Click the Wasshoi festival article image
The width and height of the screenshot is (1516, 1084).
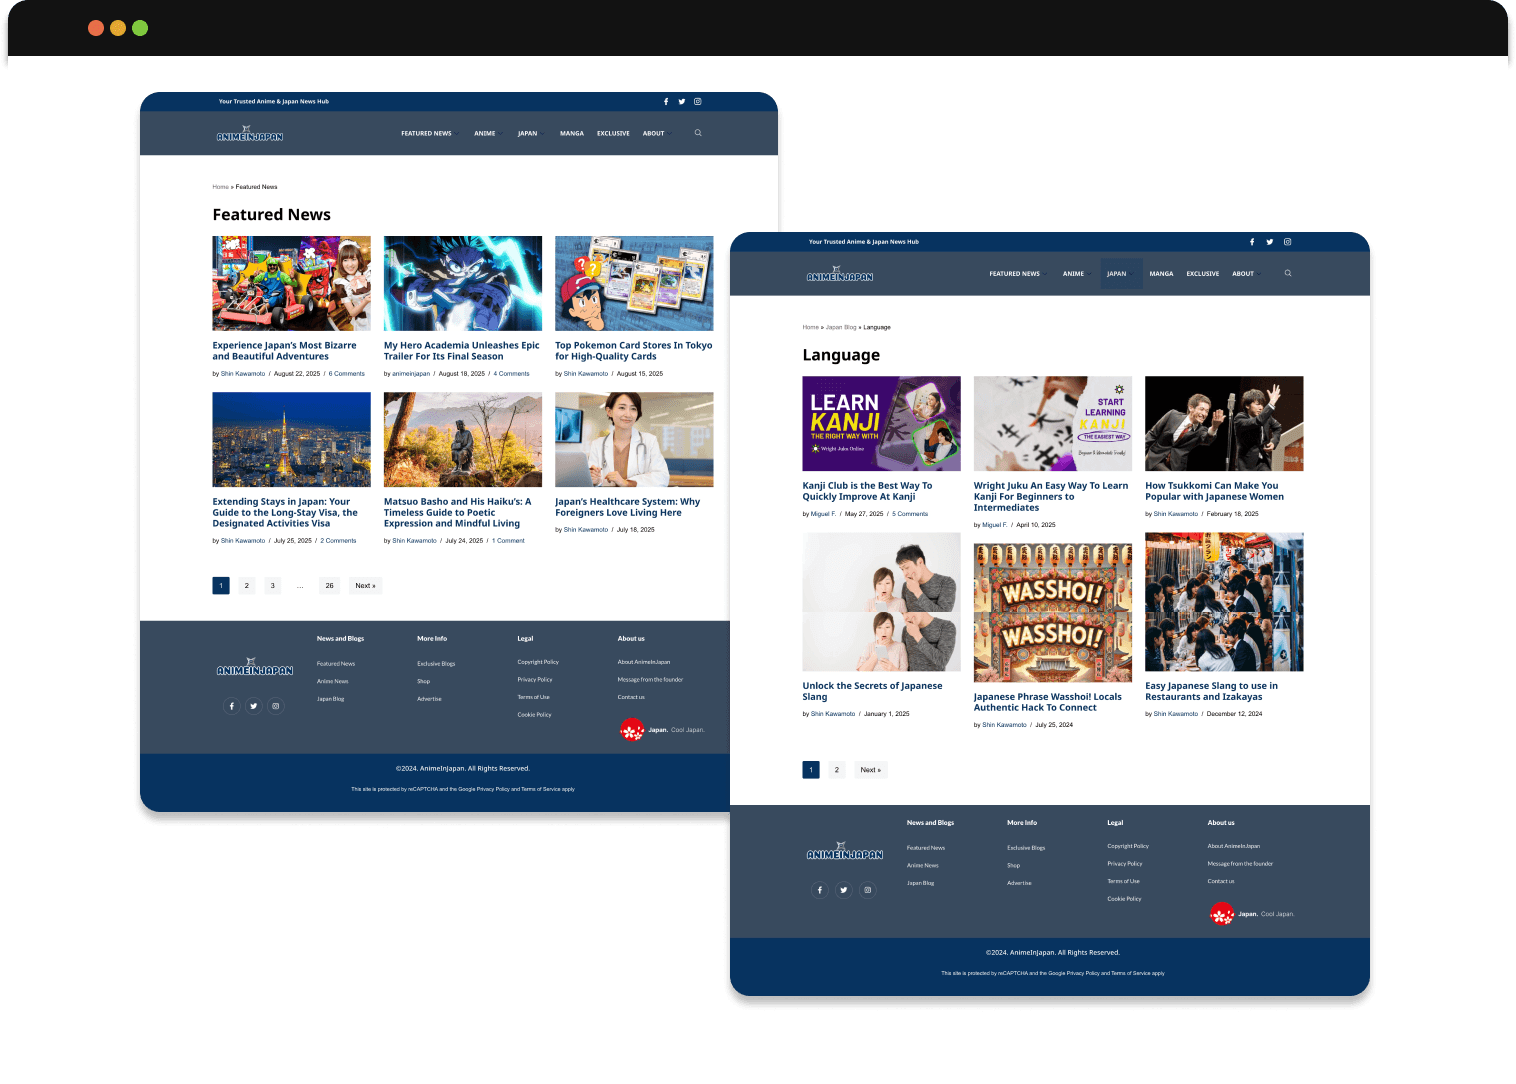click(1052, 612)
